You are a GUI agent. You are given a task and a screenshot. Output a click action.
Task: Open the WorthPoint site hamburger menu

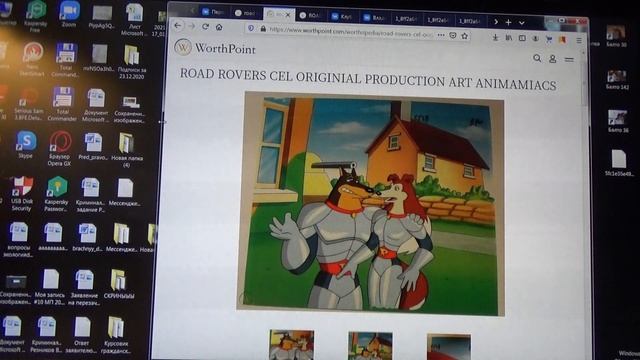click(x=569, y=60)
